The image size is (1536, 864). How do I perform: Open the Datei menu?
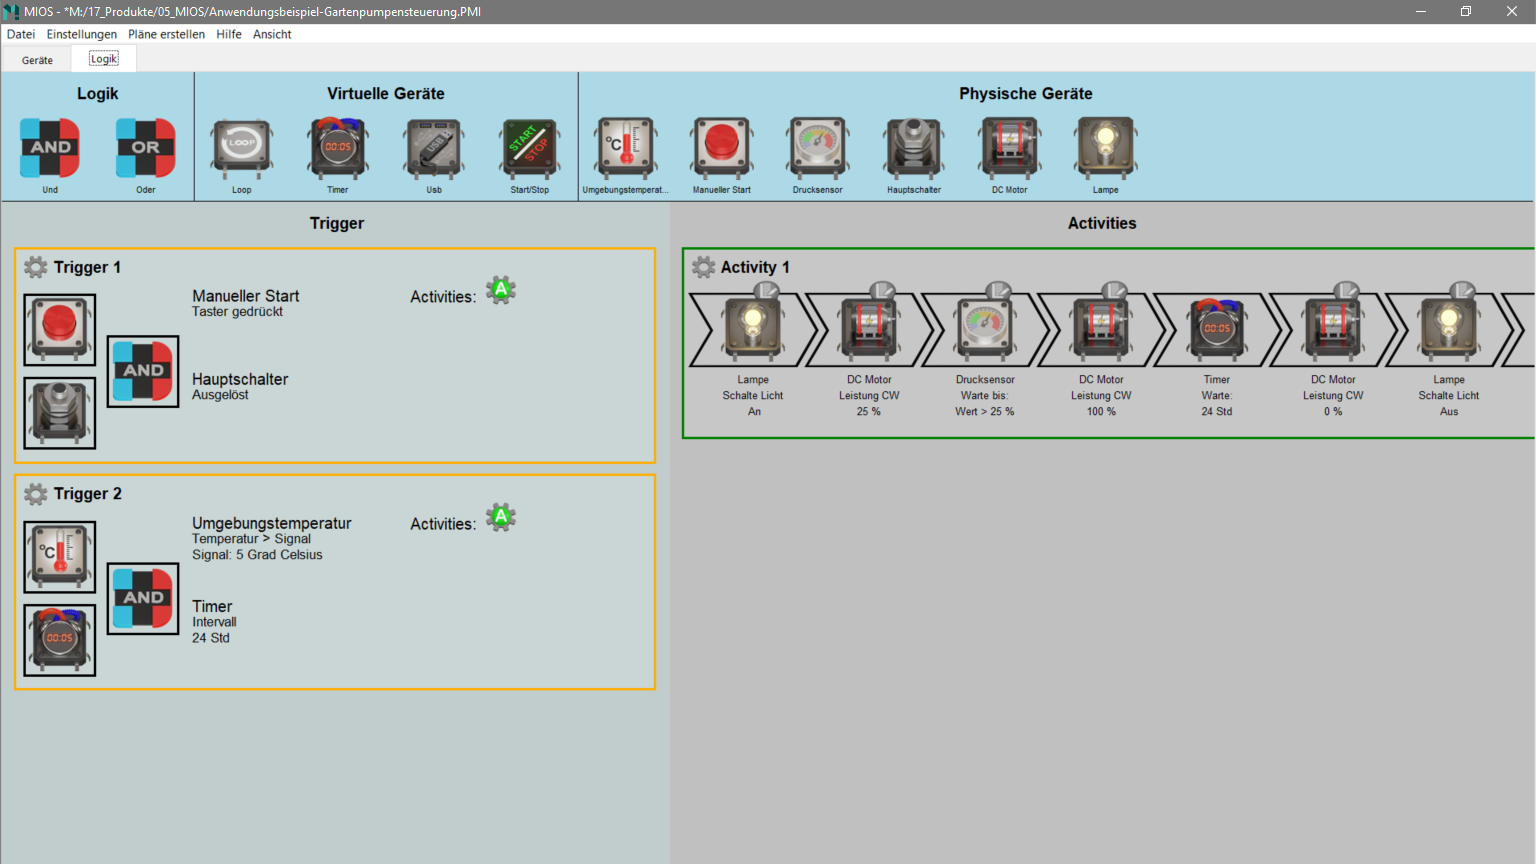point(21,34)
